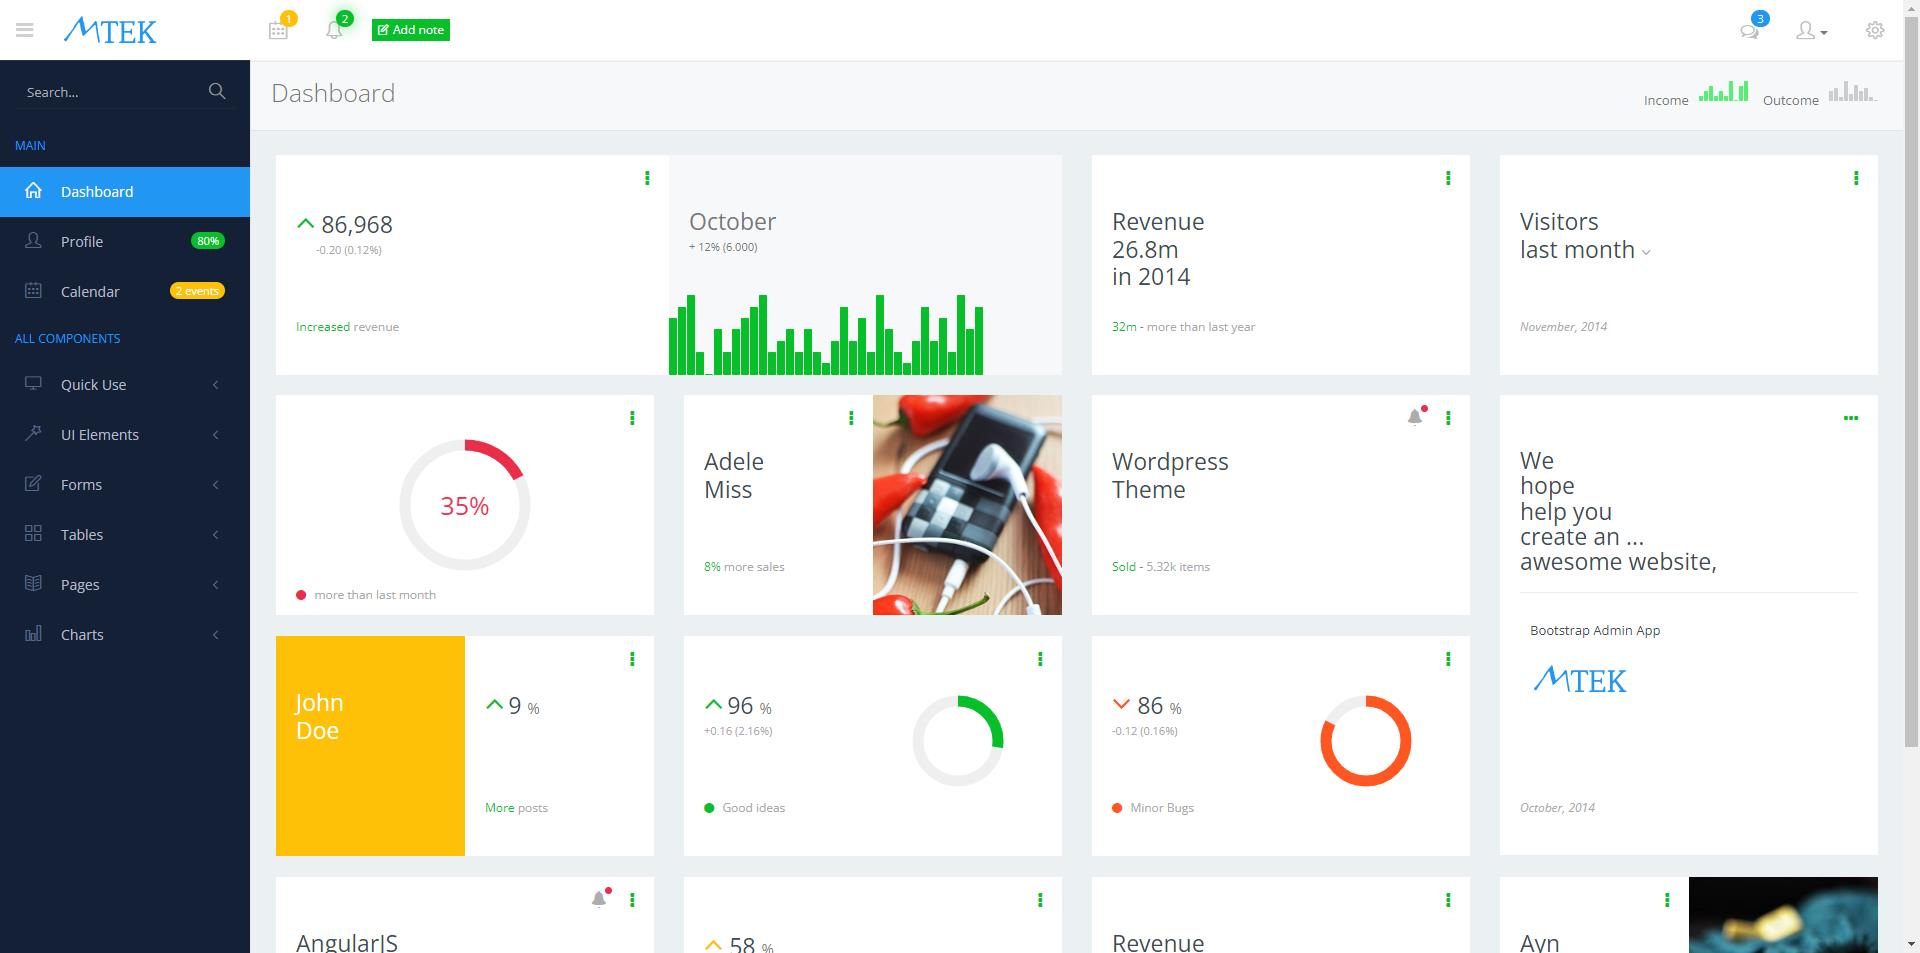
Task: Click the MTEK logo in header
Action: (110, 31)
